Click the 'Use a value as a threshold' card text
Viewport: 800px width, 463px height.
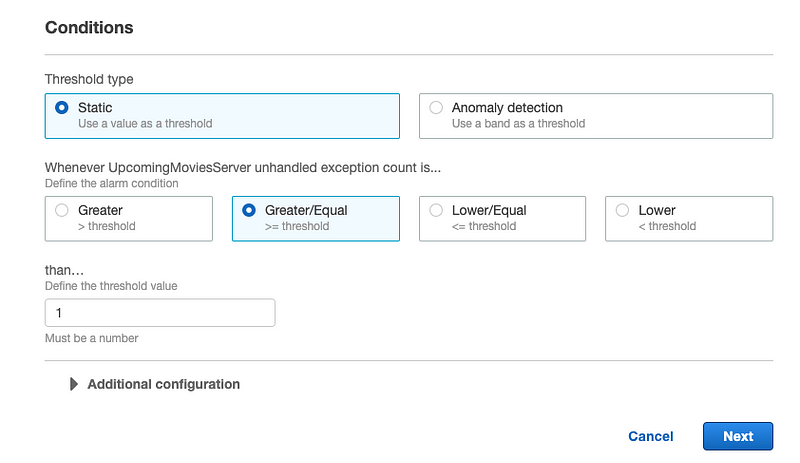pos(145,124)
